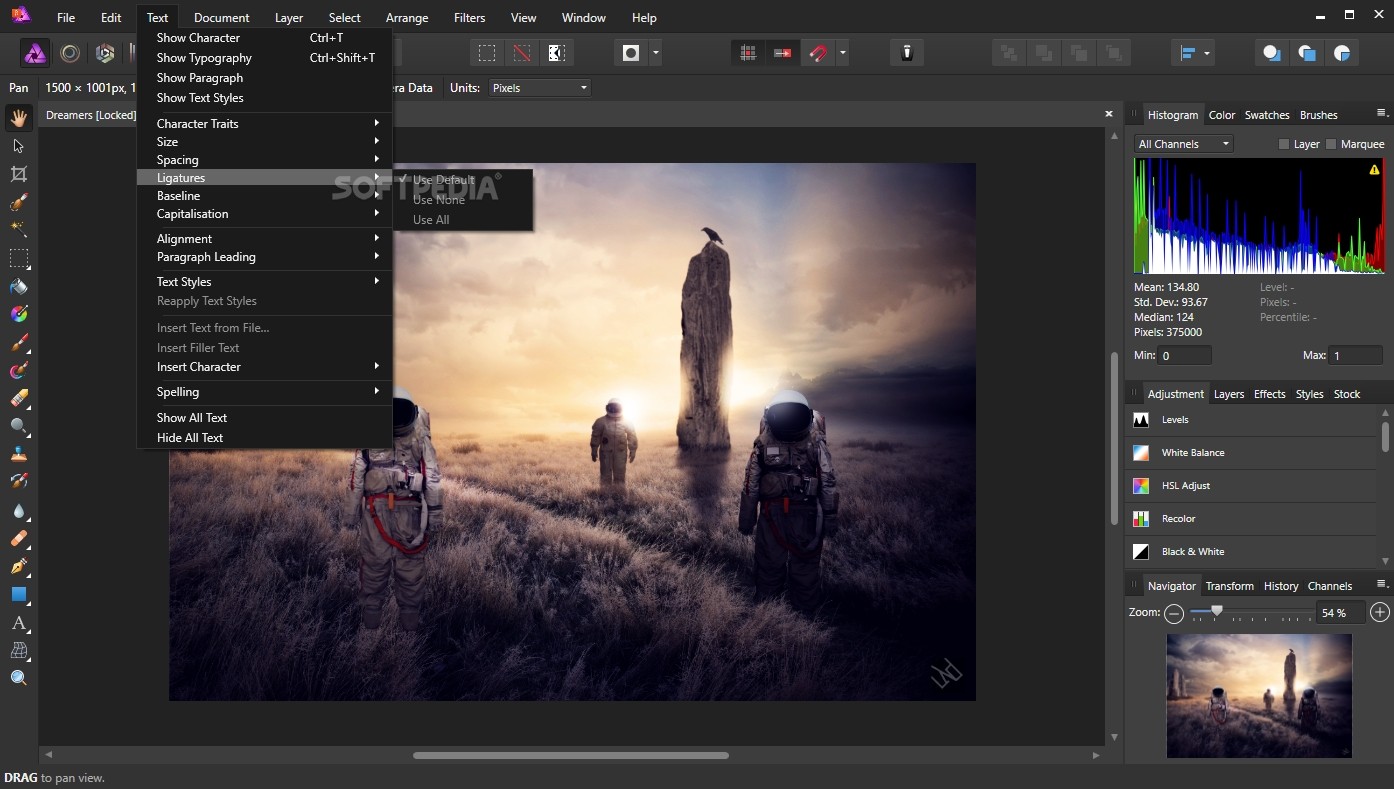The image size is (1394, 789).
Task: Switch to the Layers tab
Action: point(1228,394)
